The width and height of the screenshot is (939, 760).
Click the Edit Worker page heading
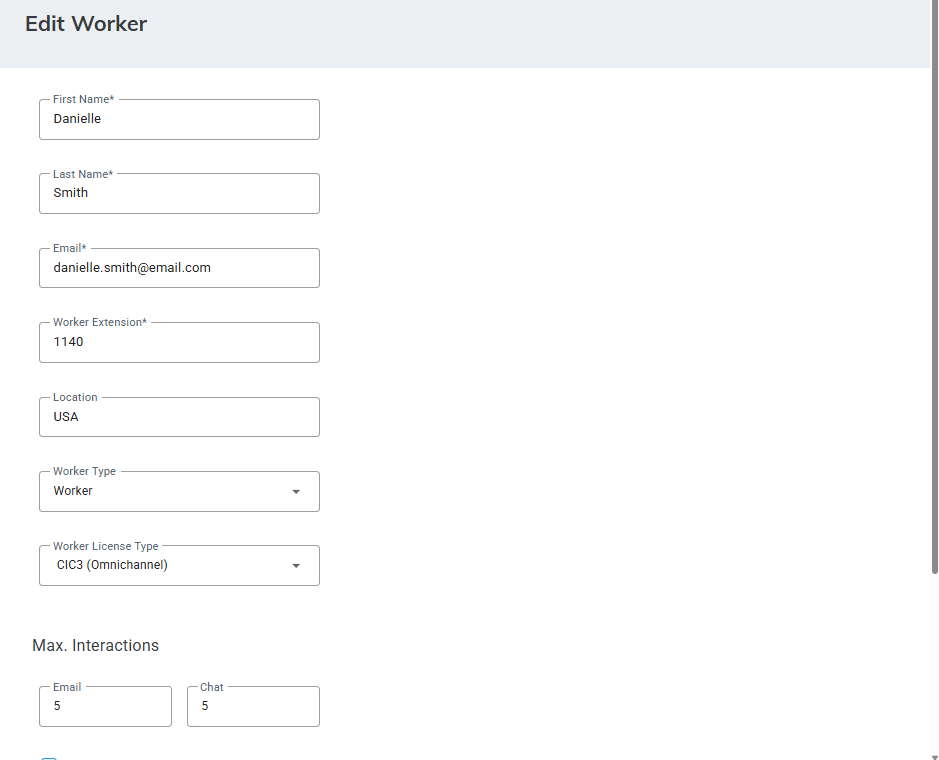[86, 24]
